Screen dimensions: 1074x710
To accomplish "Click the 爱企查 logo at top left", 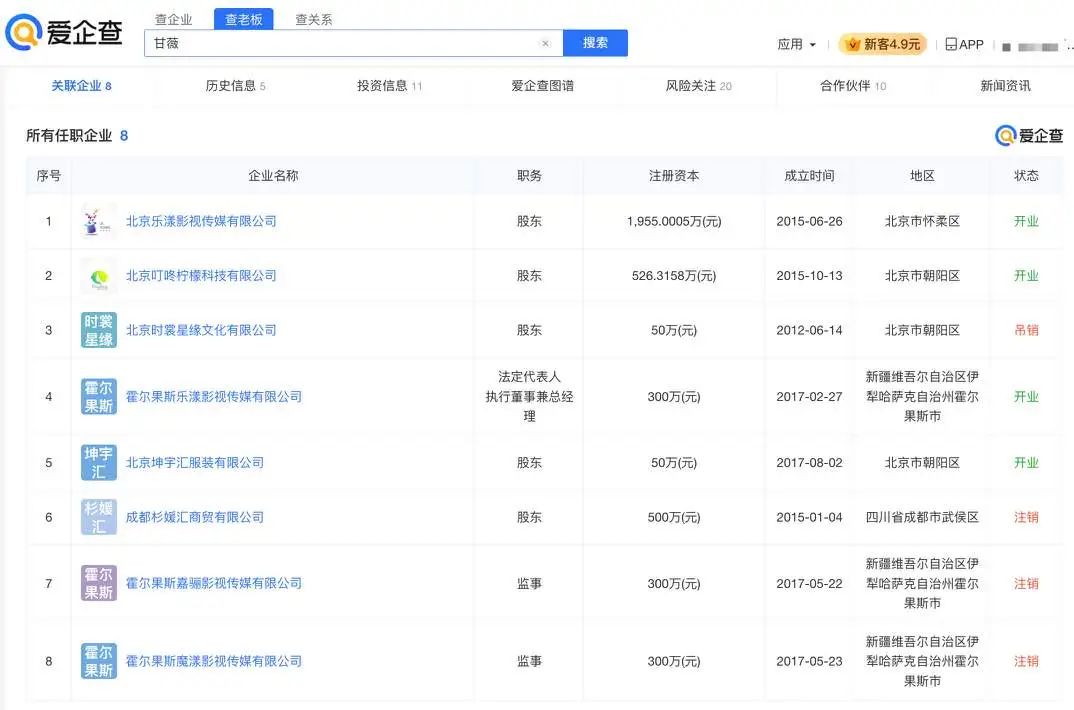I will coord(64,32).
